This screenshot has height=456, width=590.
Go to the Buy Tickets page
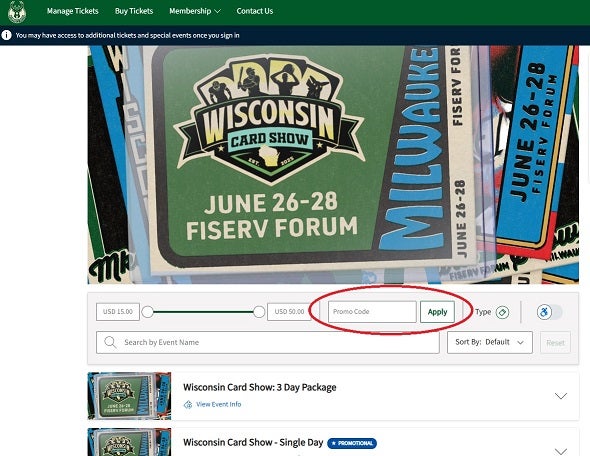134,11
